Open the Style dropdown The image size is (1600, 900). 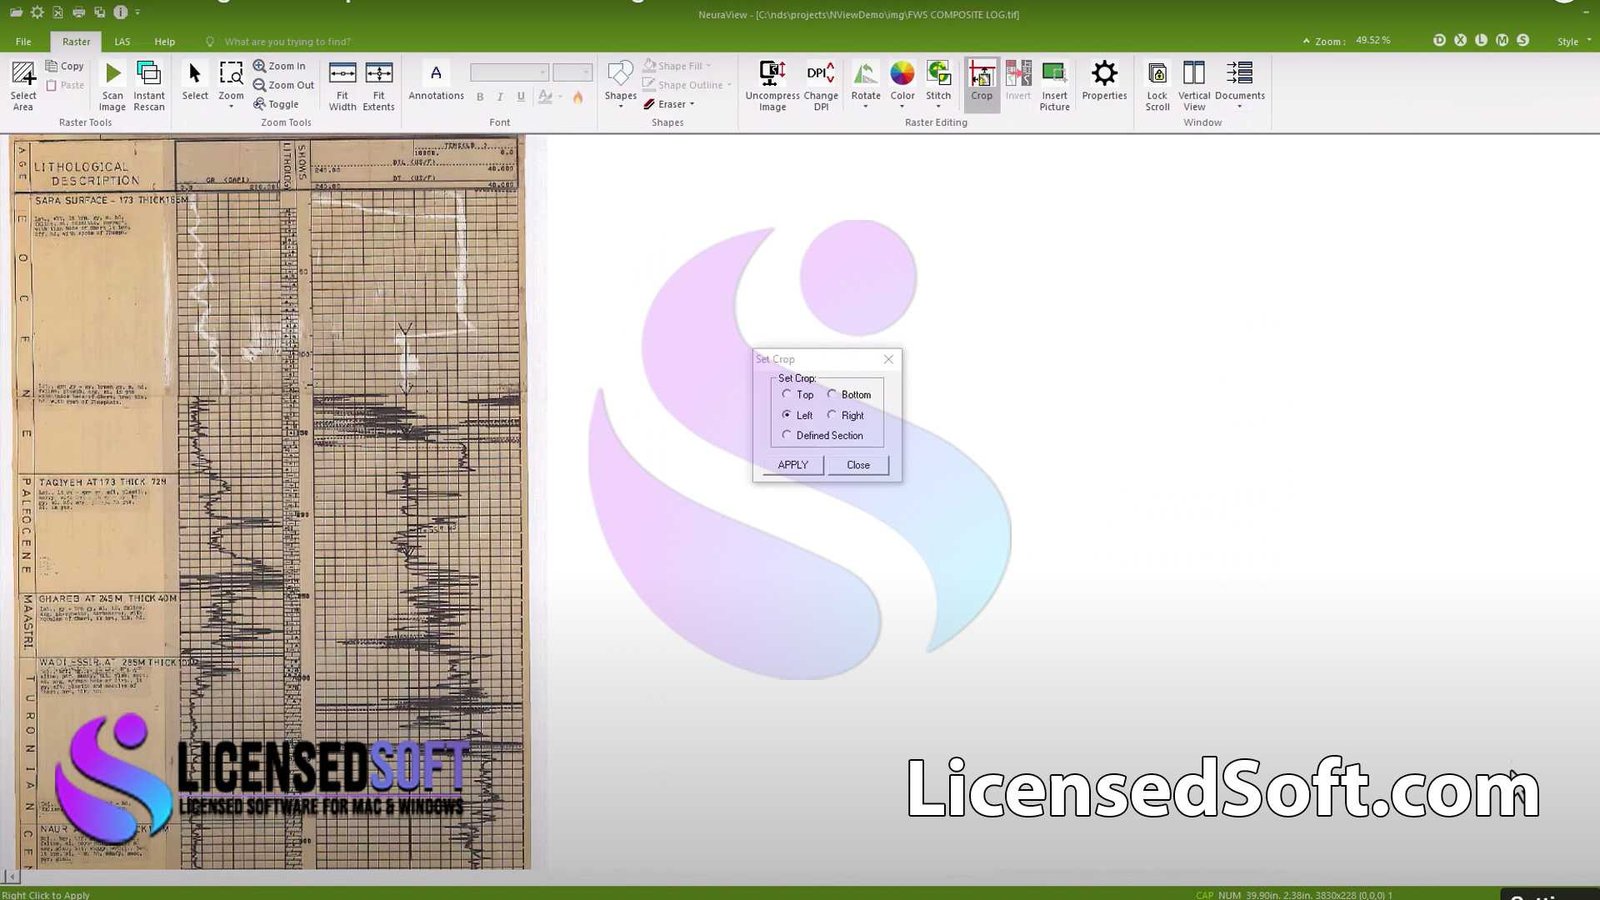point(1574,41)
